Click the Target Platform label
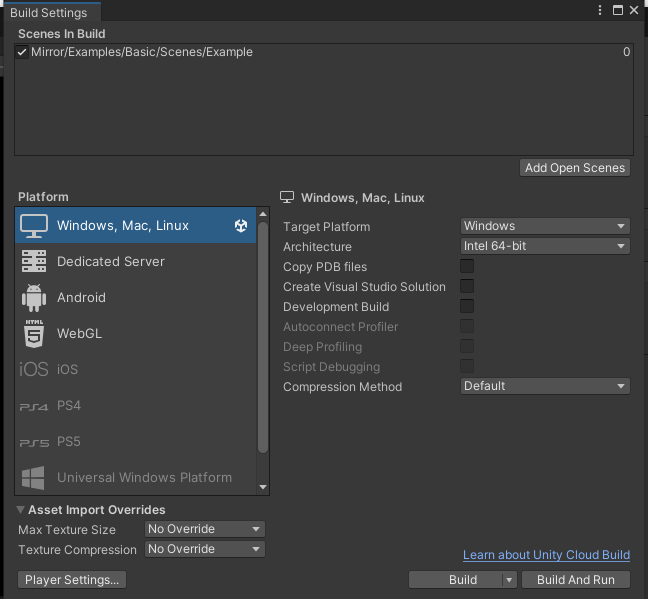 [x=326, y=227]
